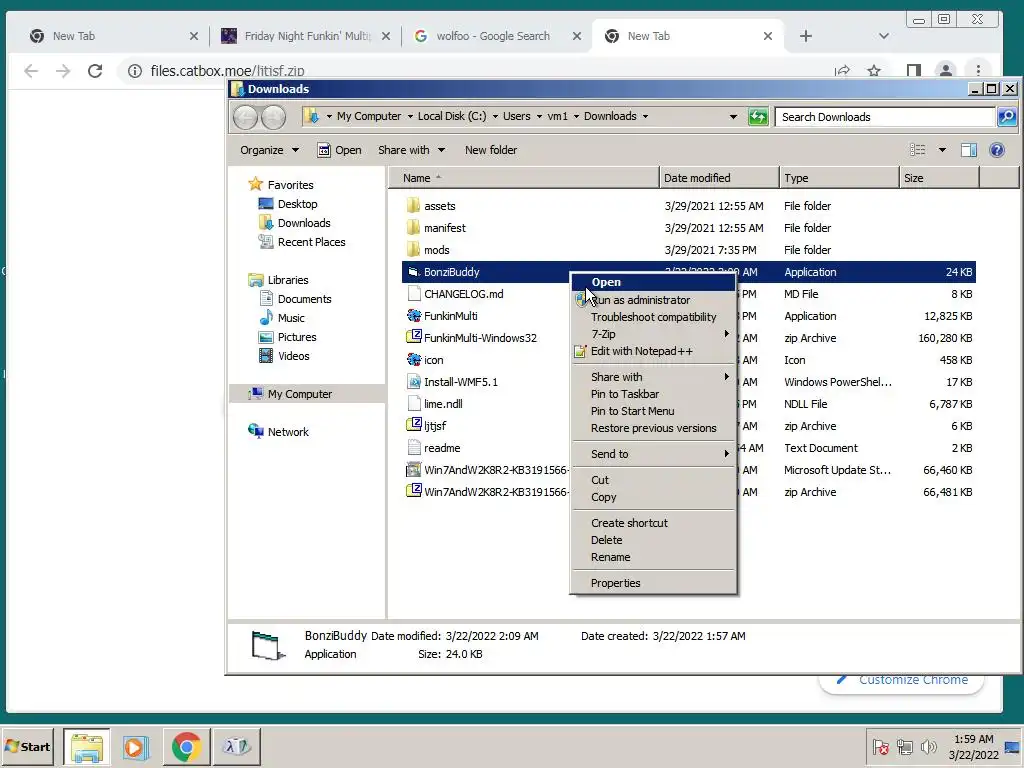
Task: Click Open in the context menu
Action: click(653, 282)
